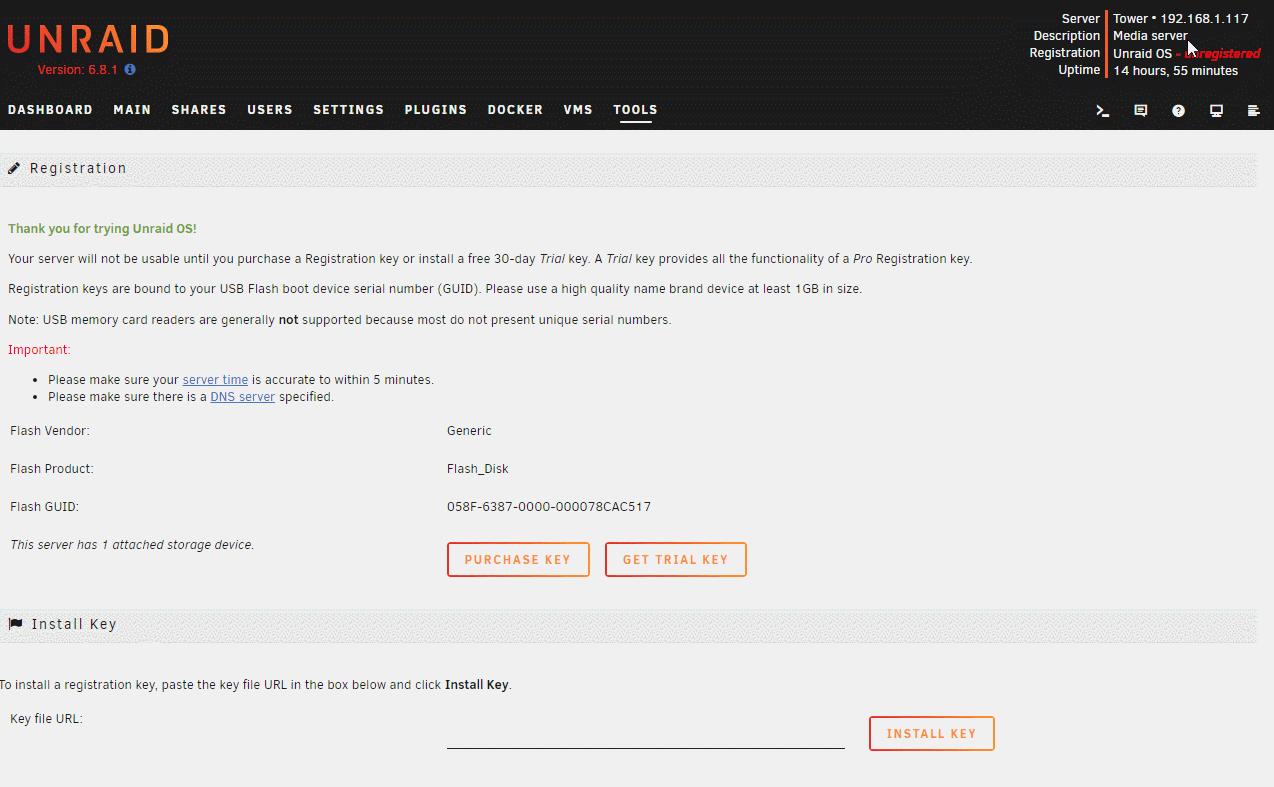Click the Unraid logo
The width and height of the screenshot is (1274, 787).
coord(88,40)
